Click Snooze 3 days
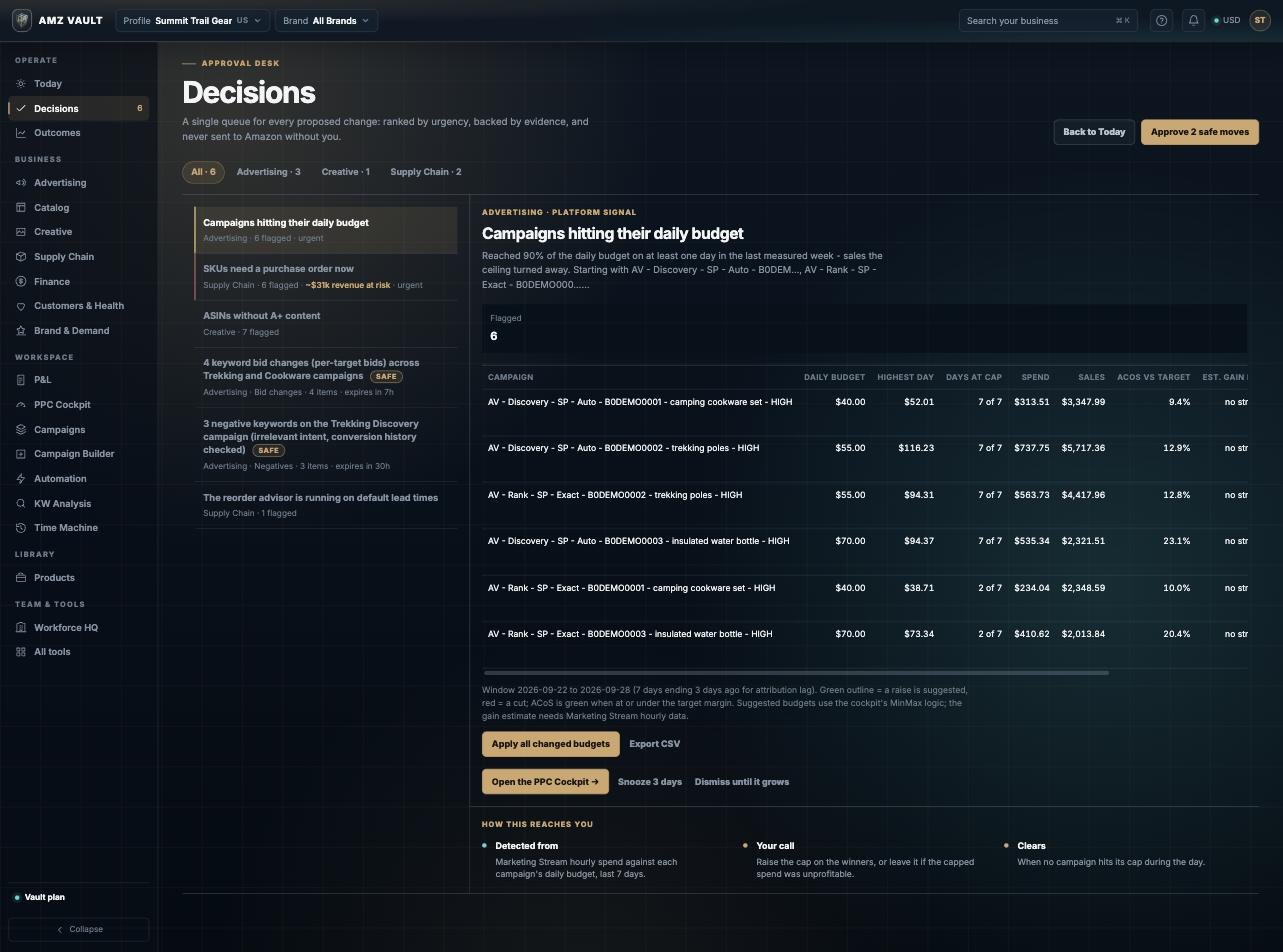Screen dimensions: 1283x952 pyautogui.click(x=650, y=782)
